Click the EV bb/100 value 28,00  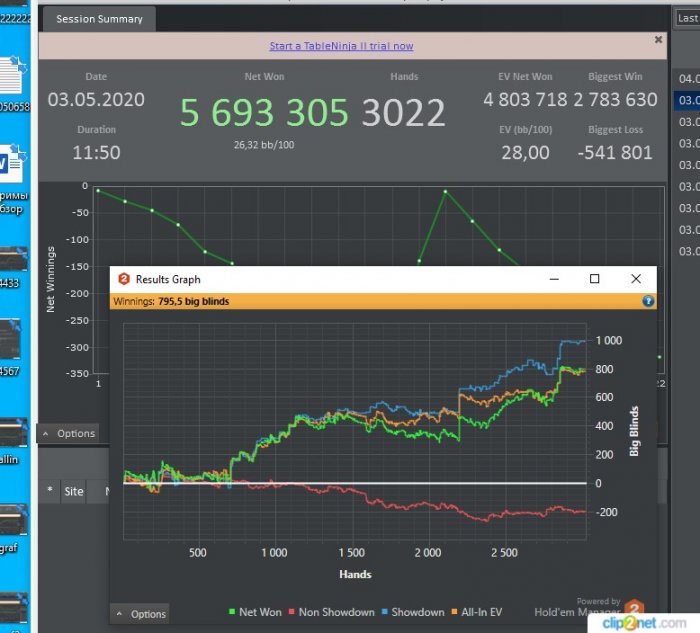525,153
